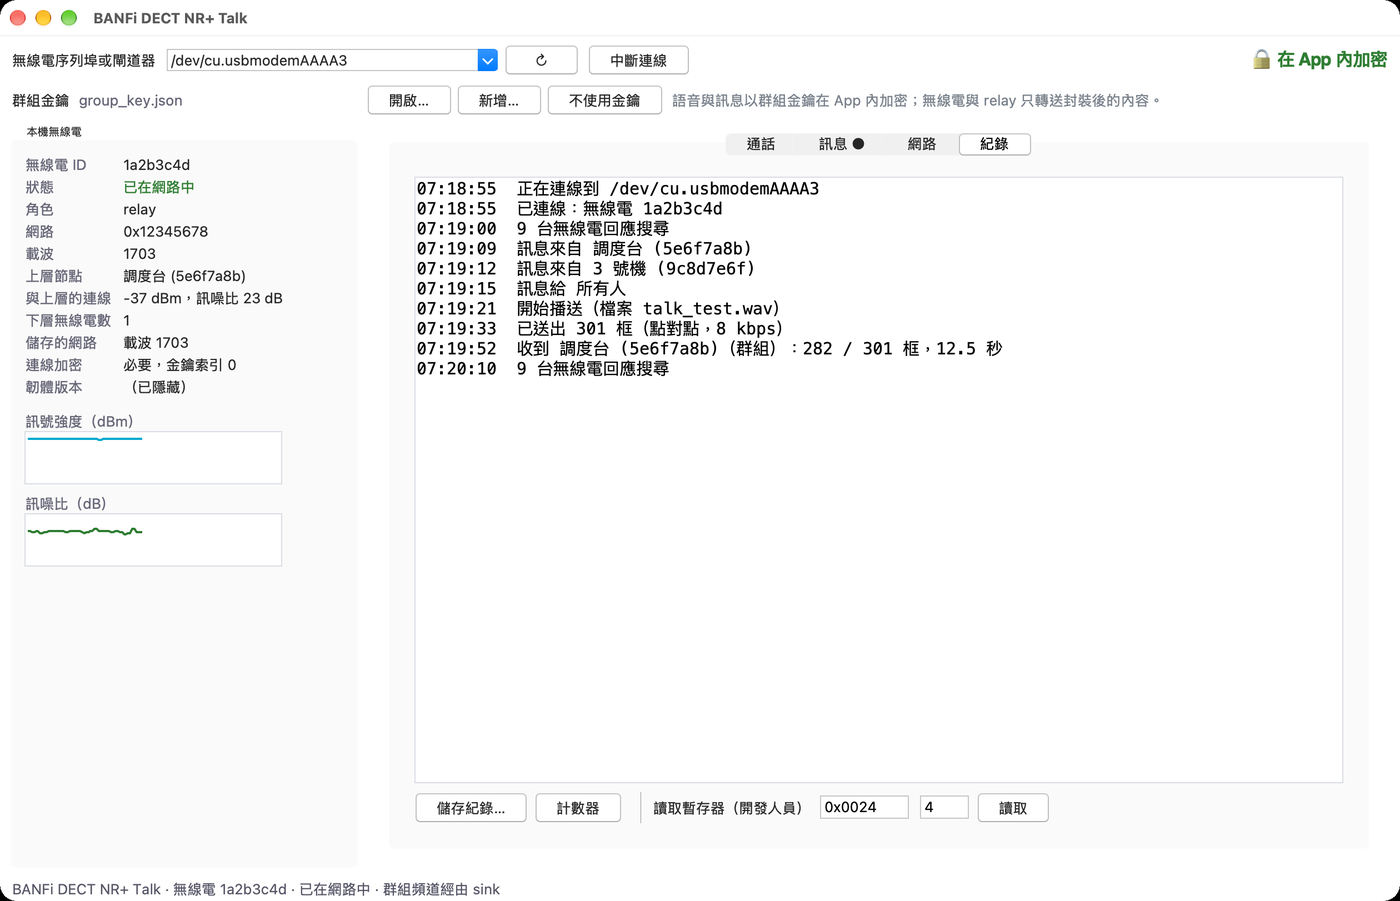Click the 讀取 register button

1013,808
